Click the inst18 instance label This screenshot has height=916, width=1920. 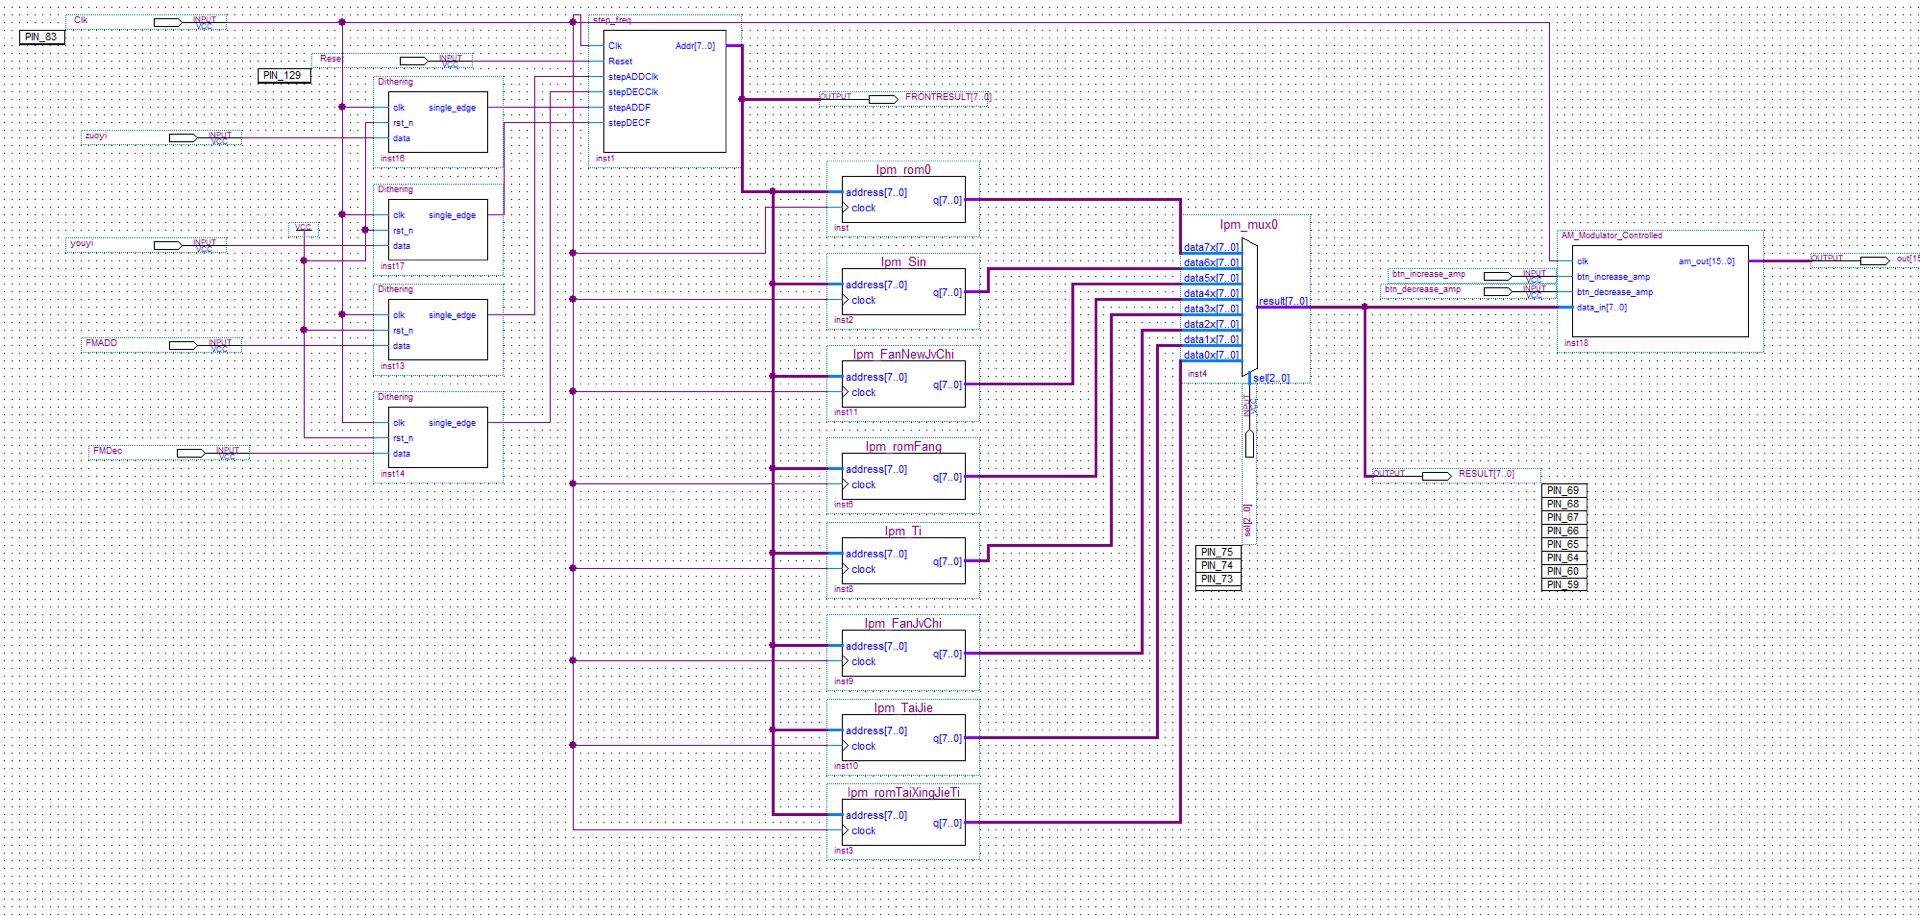click(1576, 343)
